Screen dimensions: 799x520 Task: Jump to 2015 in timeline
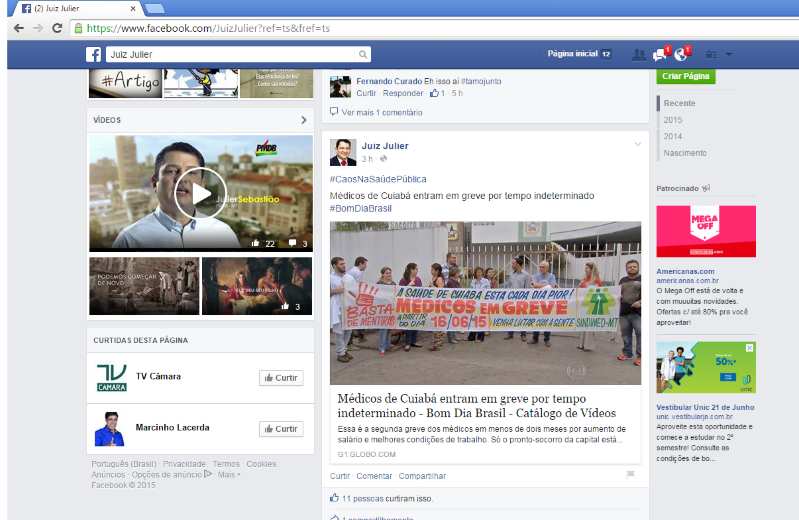tap(673, 120)
